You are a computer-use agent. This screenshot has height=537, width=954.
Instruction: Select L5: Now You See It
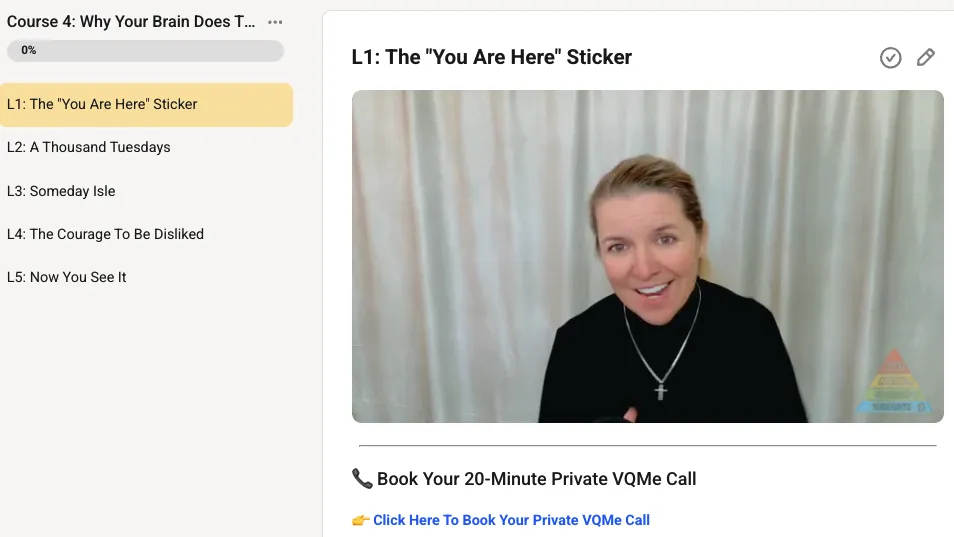[146, 277]
